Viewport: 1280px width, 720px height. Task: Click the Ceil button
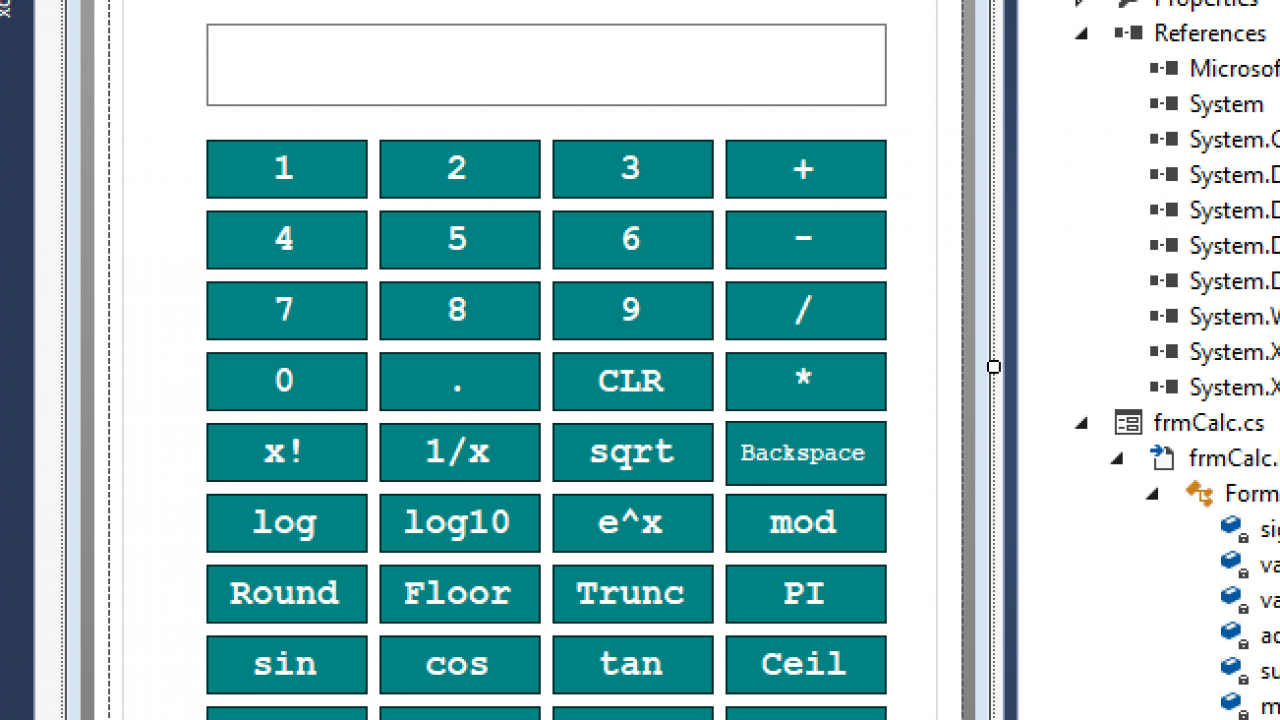click(x=806, y=666)
